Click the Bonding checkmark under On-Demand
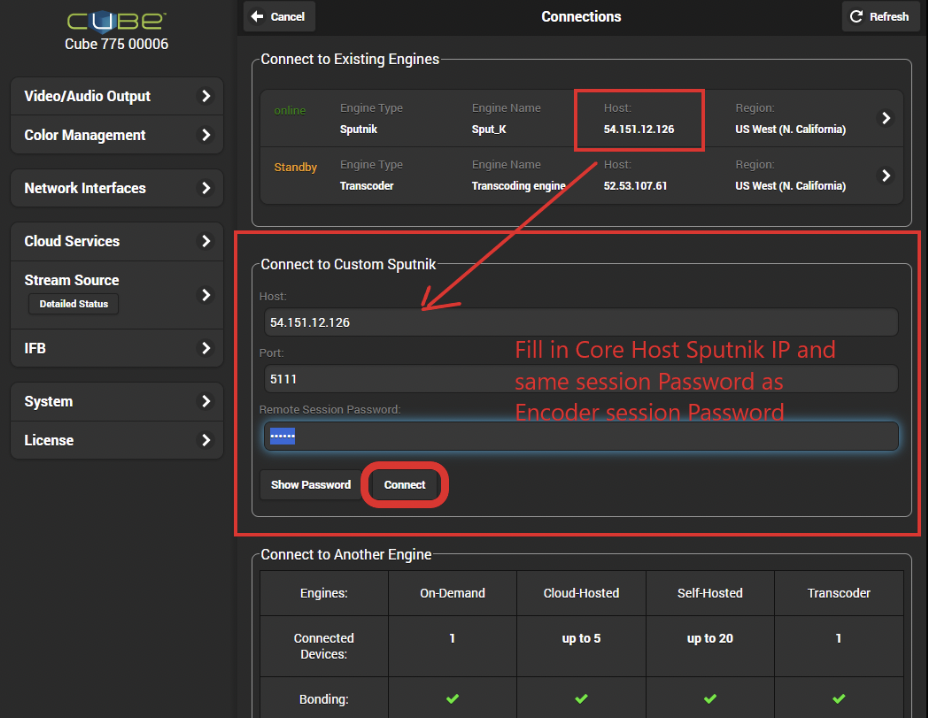 452,698
